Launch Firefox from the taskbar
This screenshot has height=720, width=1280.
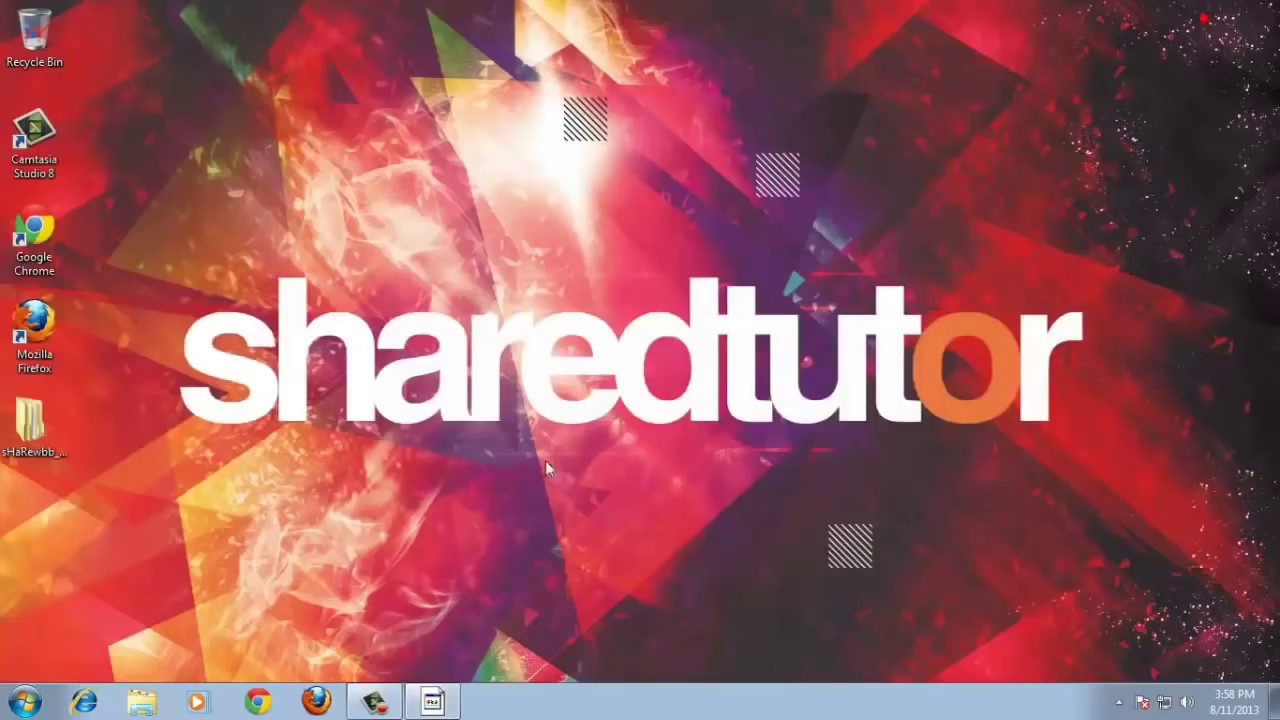(x=316, y=702)
